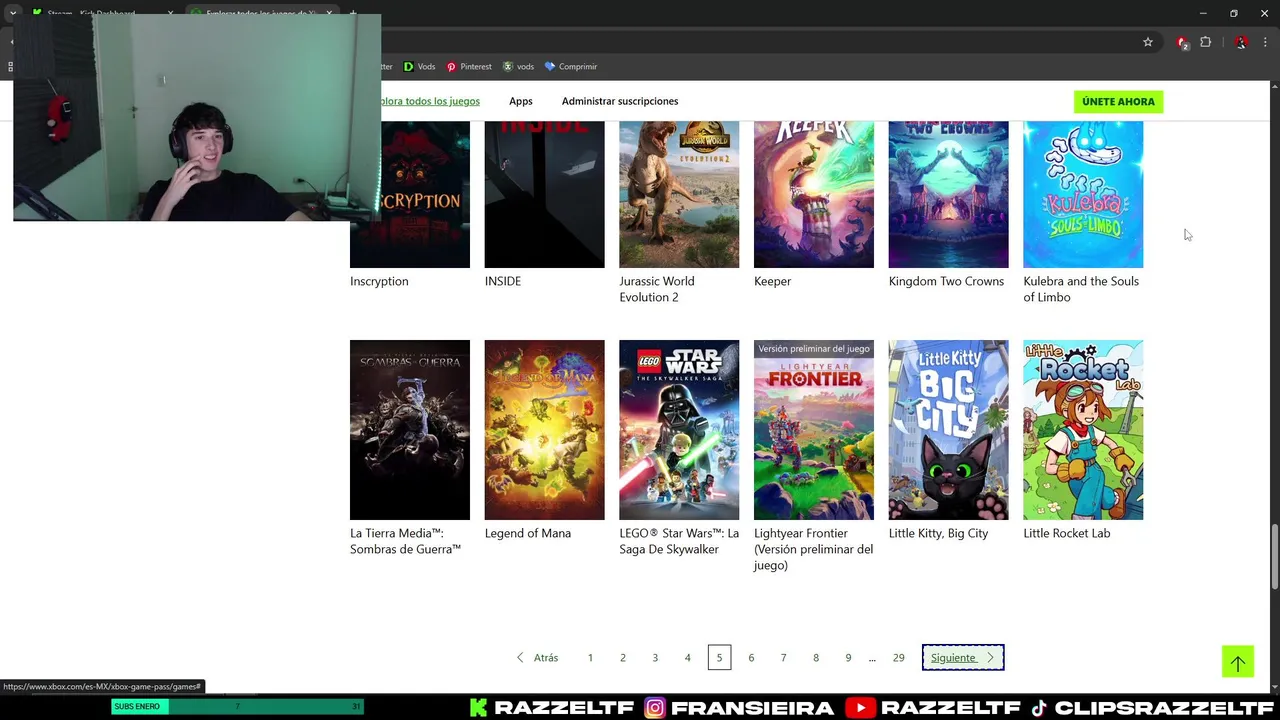This screenshot has height=720, width=1280.
Task: Click the SUBS ENERO progress bar
Action: pyautogui.click(x=237, y=707)
